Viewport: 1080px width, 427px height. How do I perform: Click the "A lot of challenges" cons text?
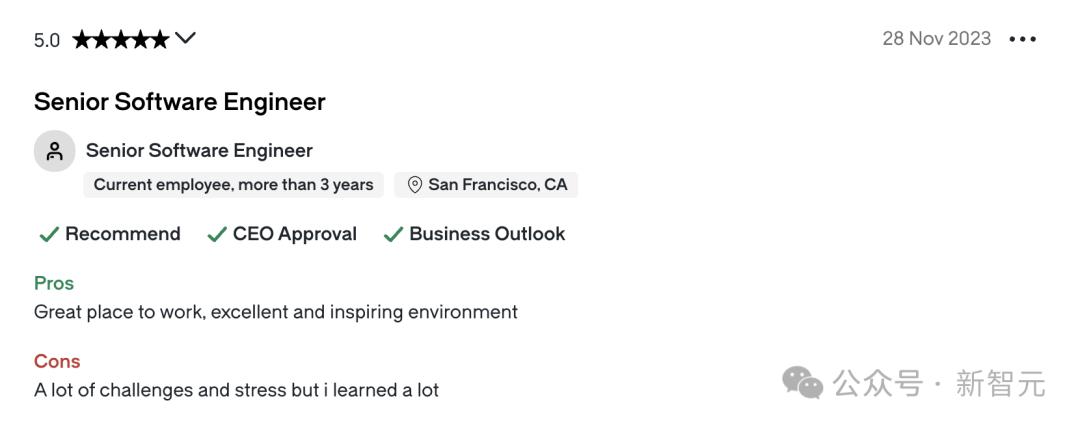(x=236, y=390)
